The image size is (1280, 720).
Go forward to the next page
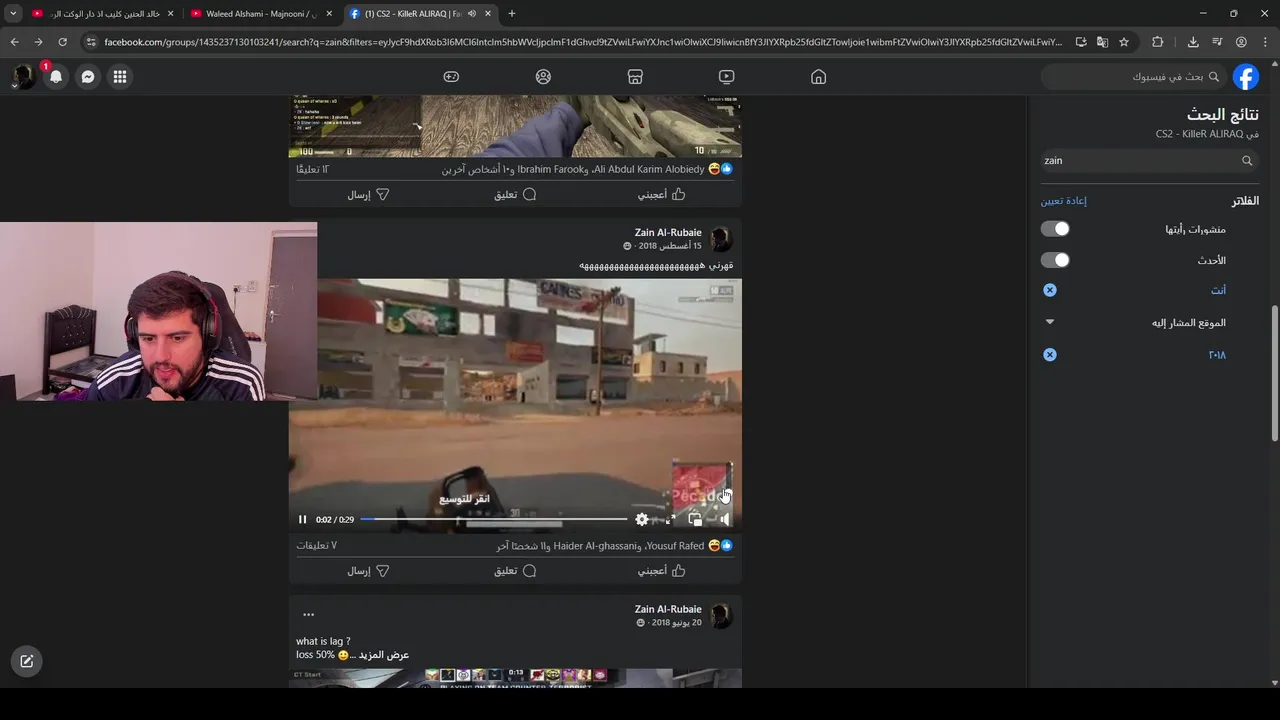38,42
